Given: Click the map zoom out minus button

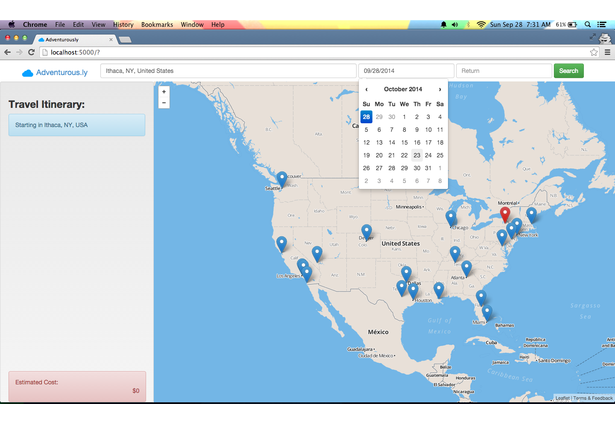Looking at the screenshot, I should (164, 103).
